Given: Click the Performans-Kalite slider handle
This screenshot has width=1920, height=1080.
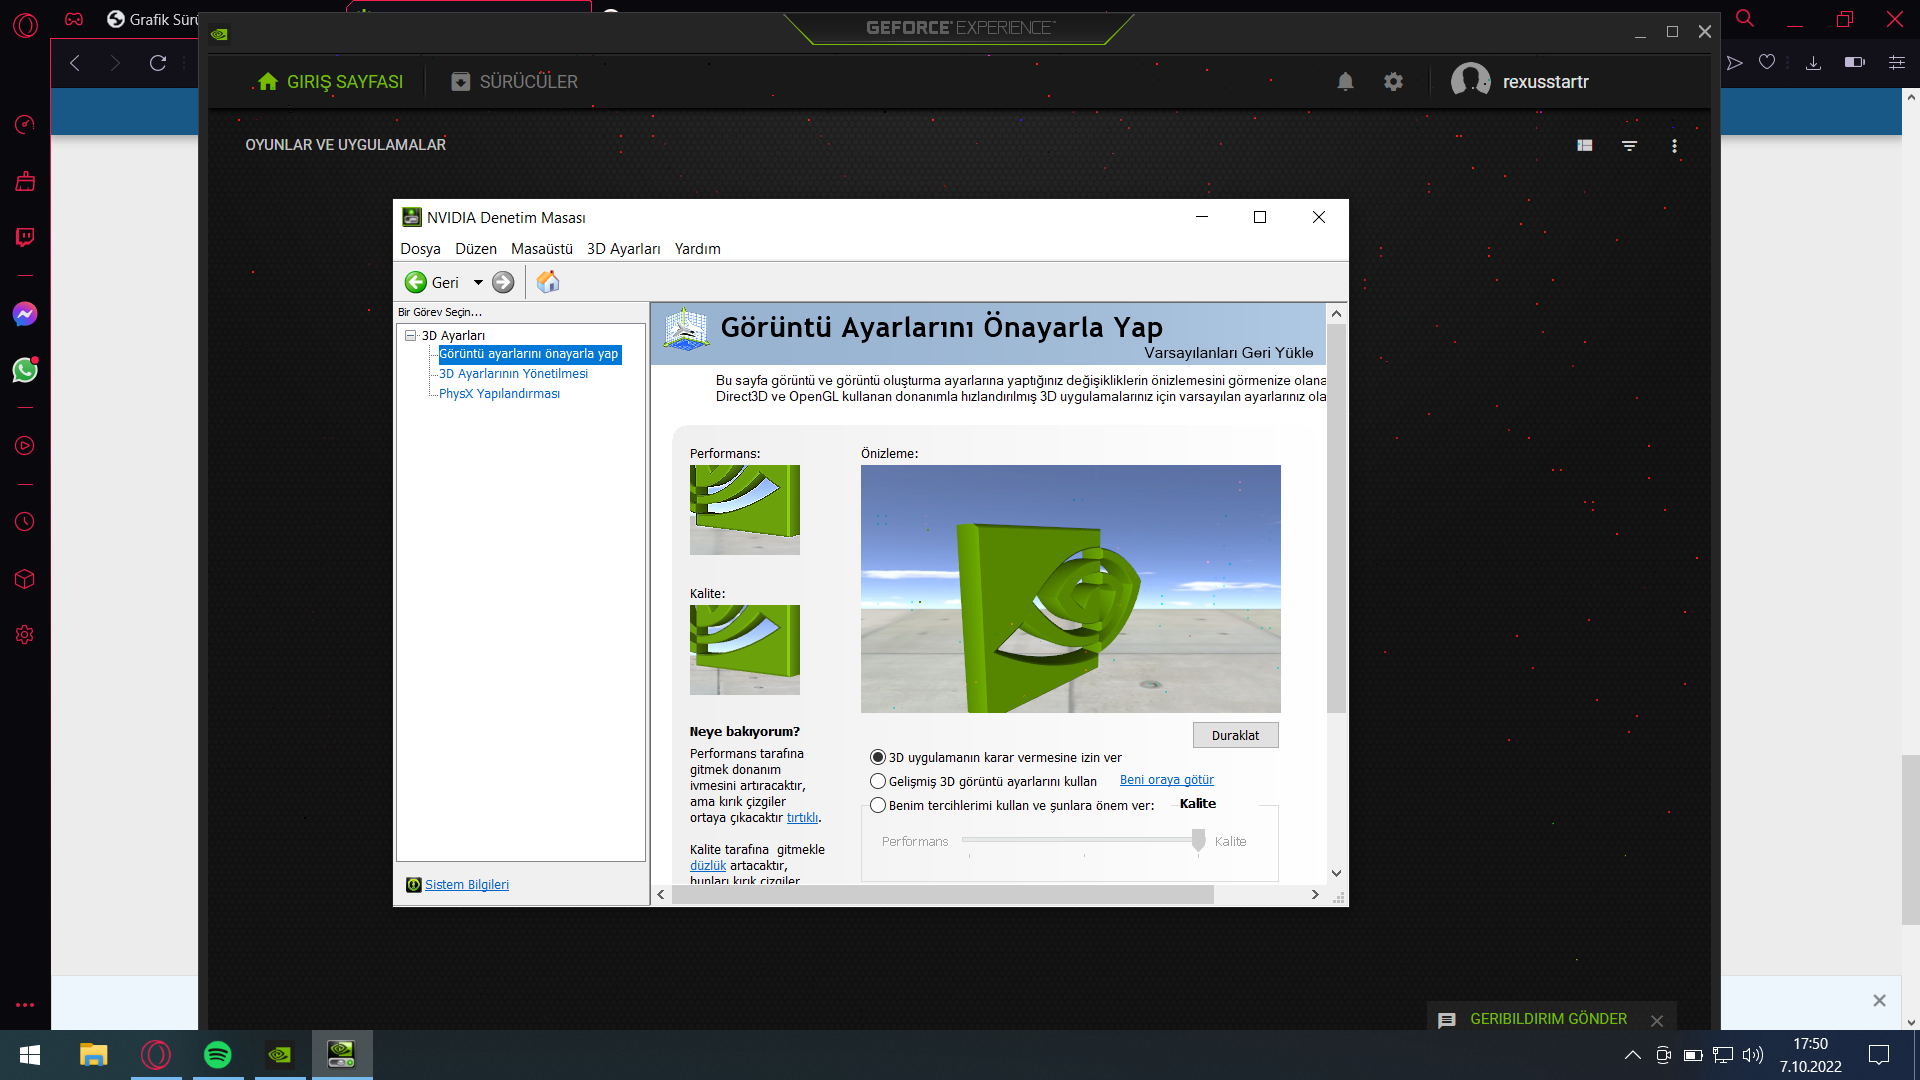Looking at the screenshot, I should 1198,841.
